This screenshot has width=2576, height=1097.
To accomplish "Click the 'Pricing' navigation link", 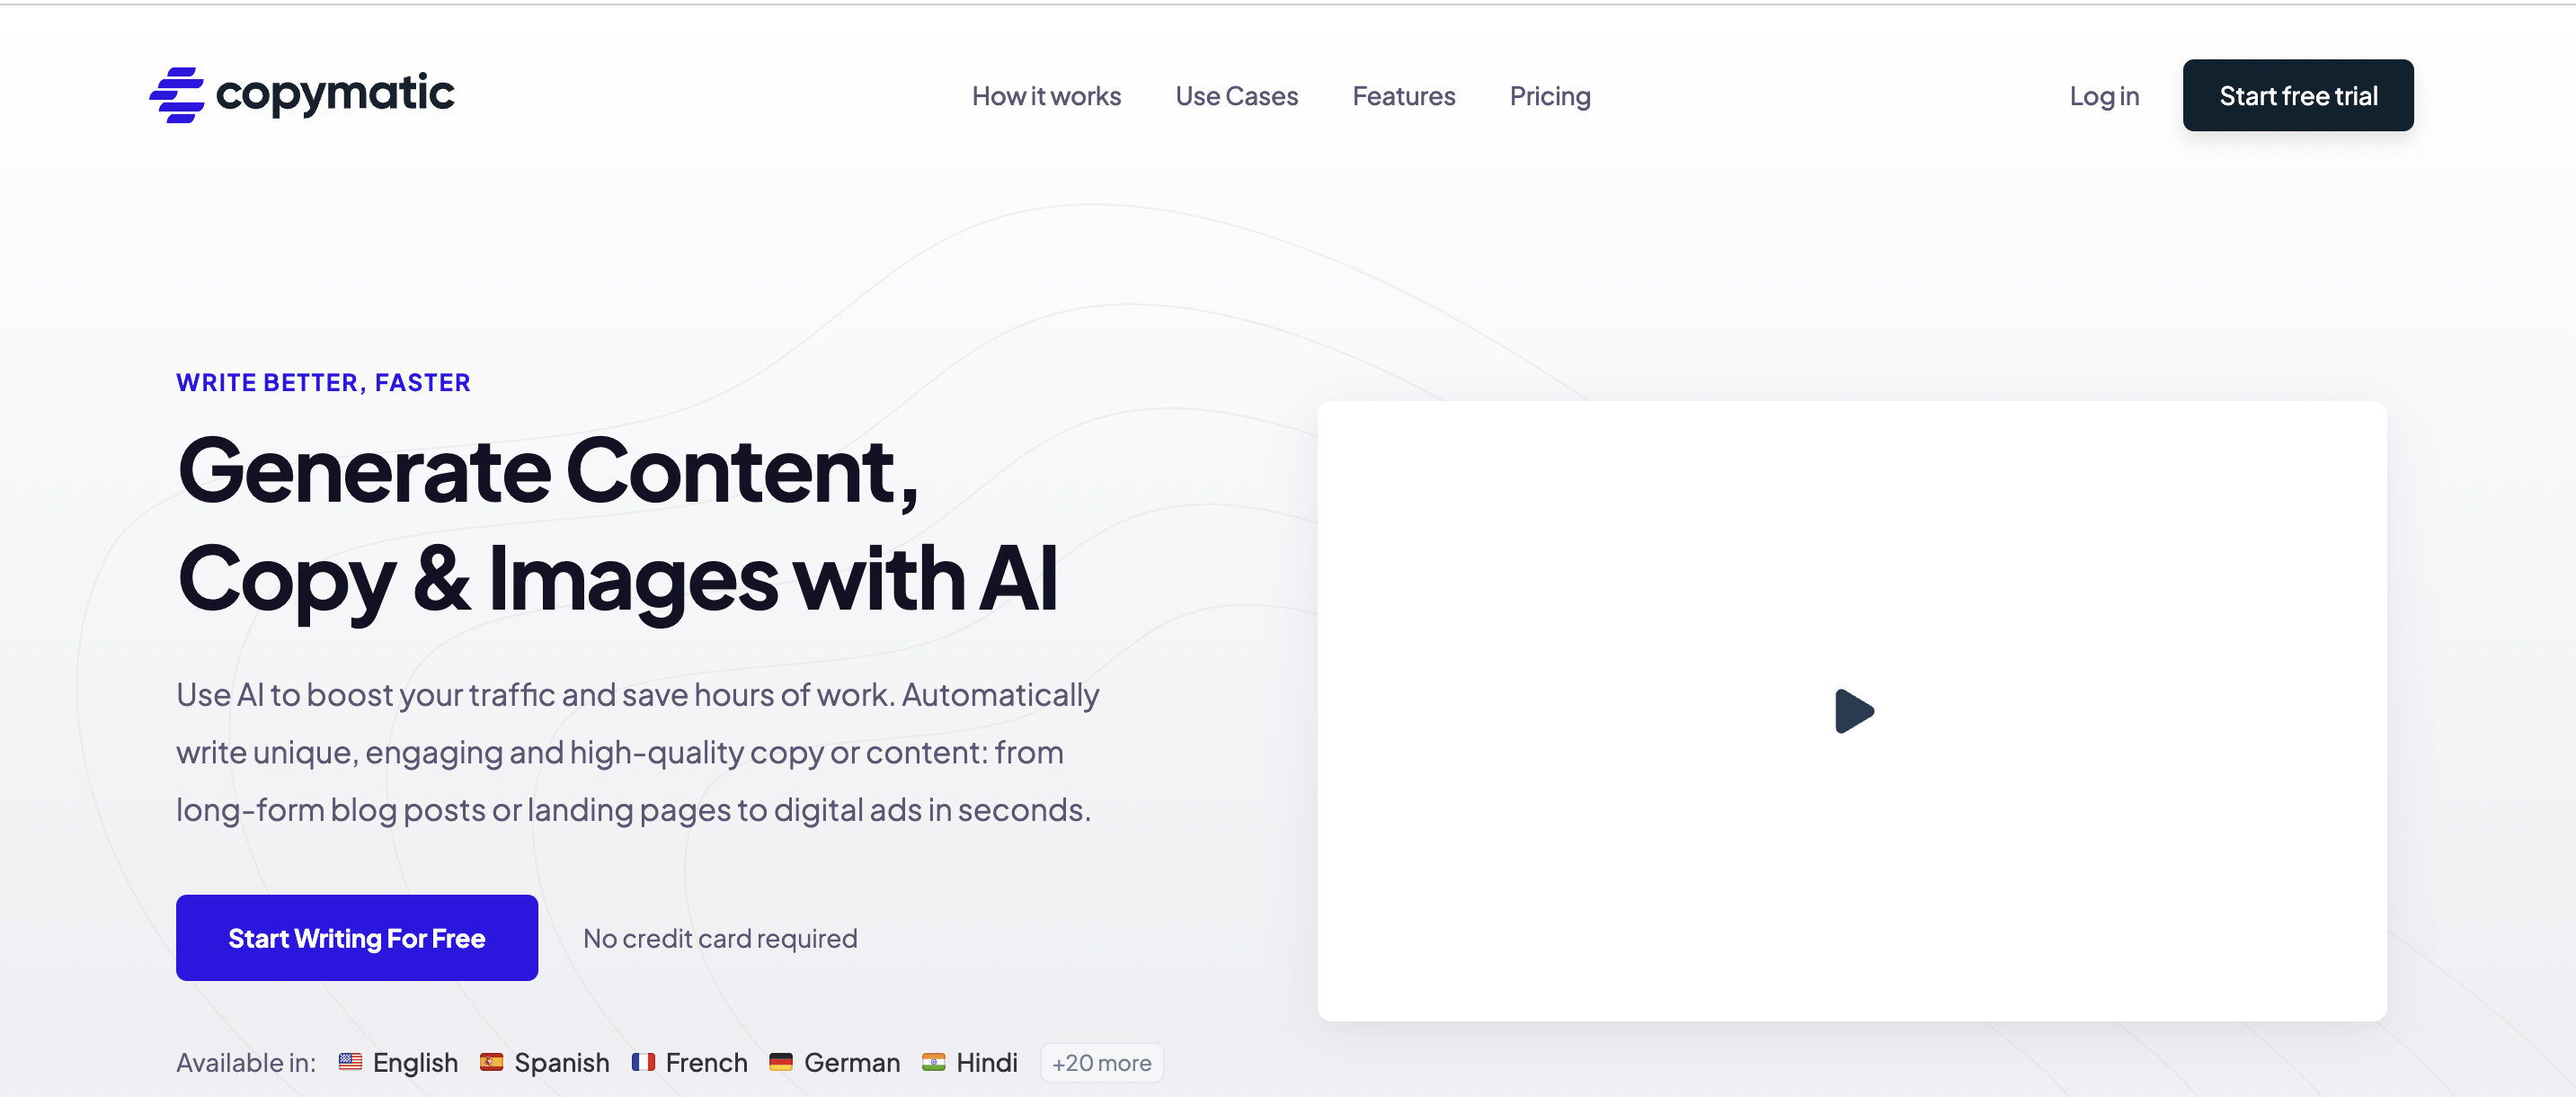I will pos(1550,94).
